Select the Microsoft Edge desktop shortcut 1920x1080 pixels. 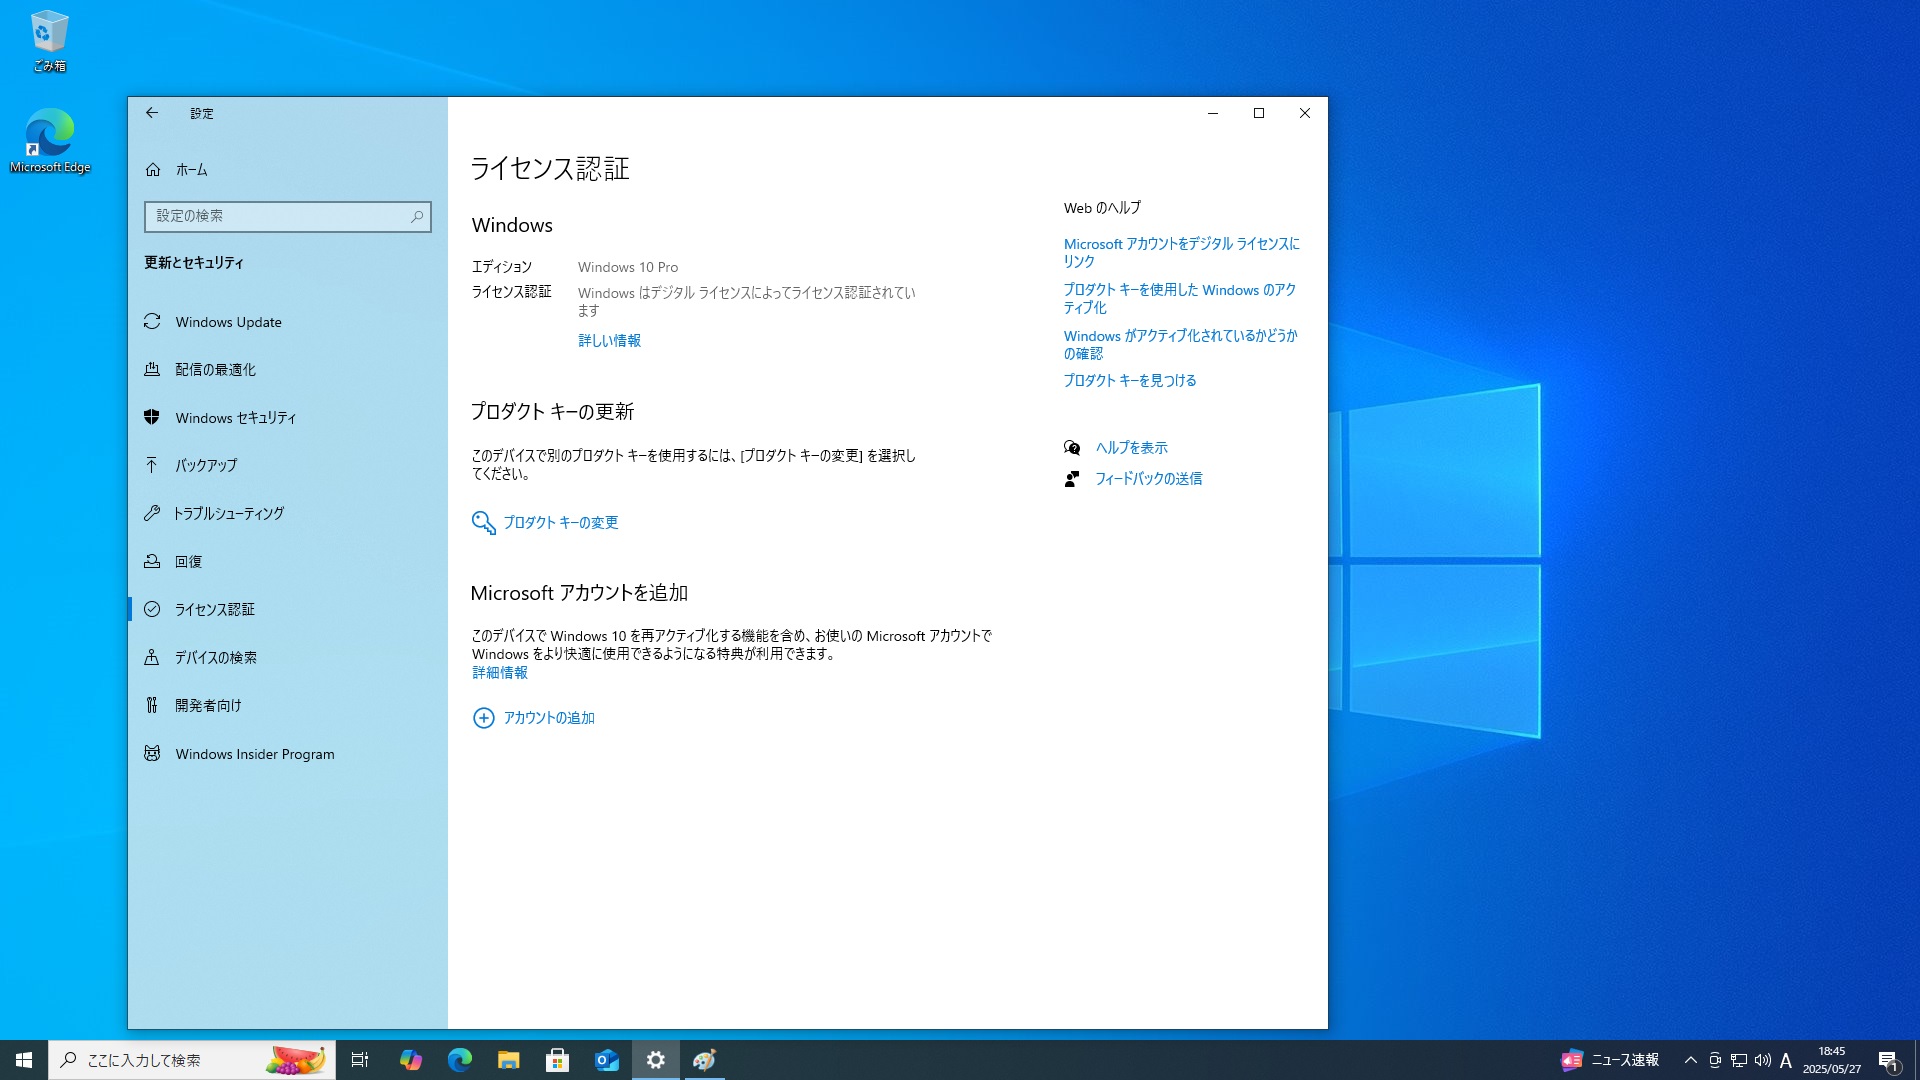point(49,141)
